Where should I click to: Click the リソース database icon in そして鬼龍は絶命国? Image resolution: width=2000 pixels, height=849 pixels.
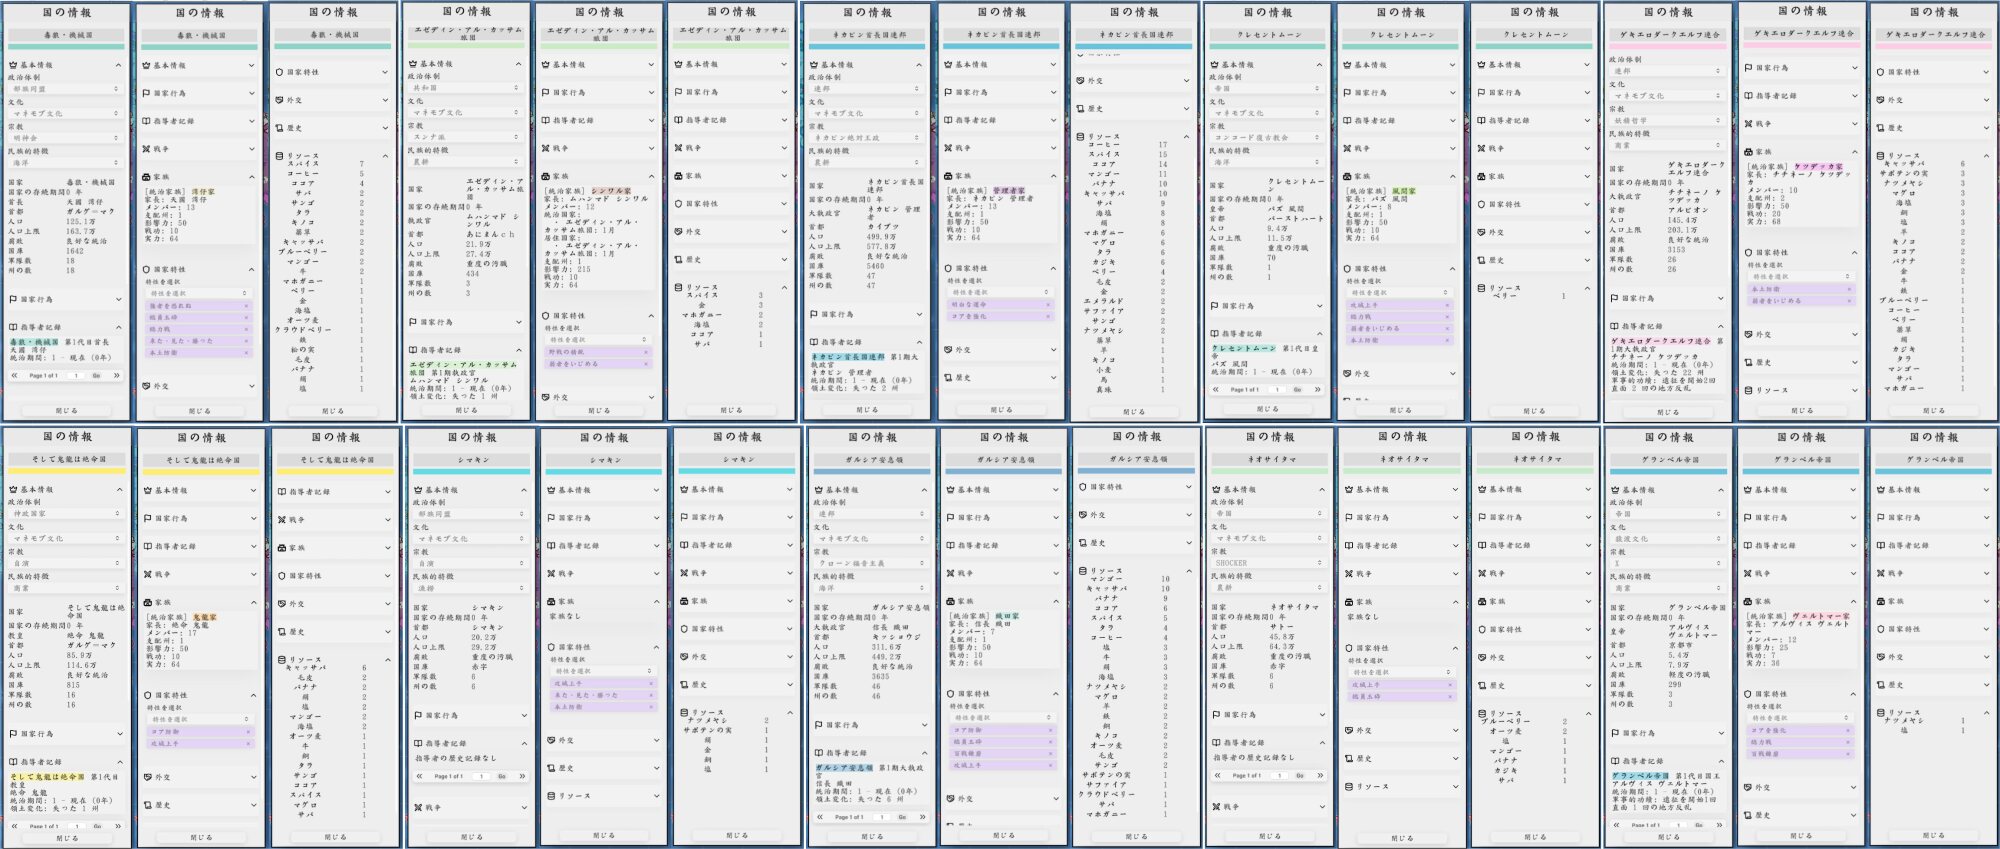point(281,660)
